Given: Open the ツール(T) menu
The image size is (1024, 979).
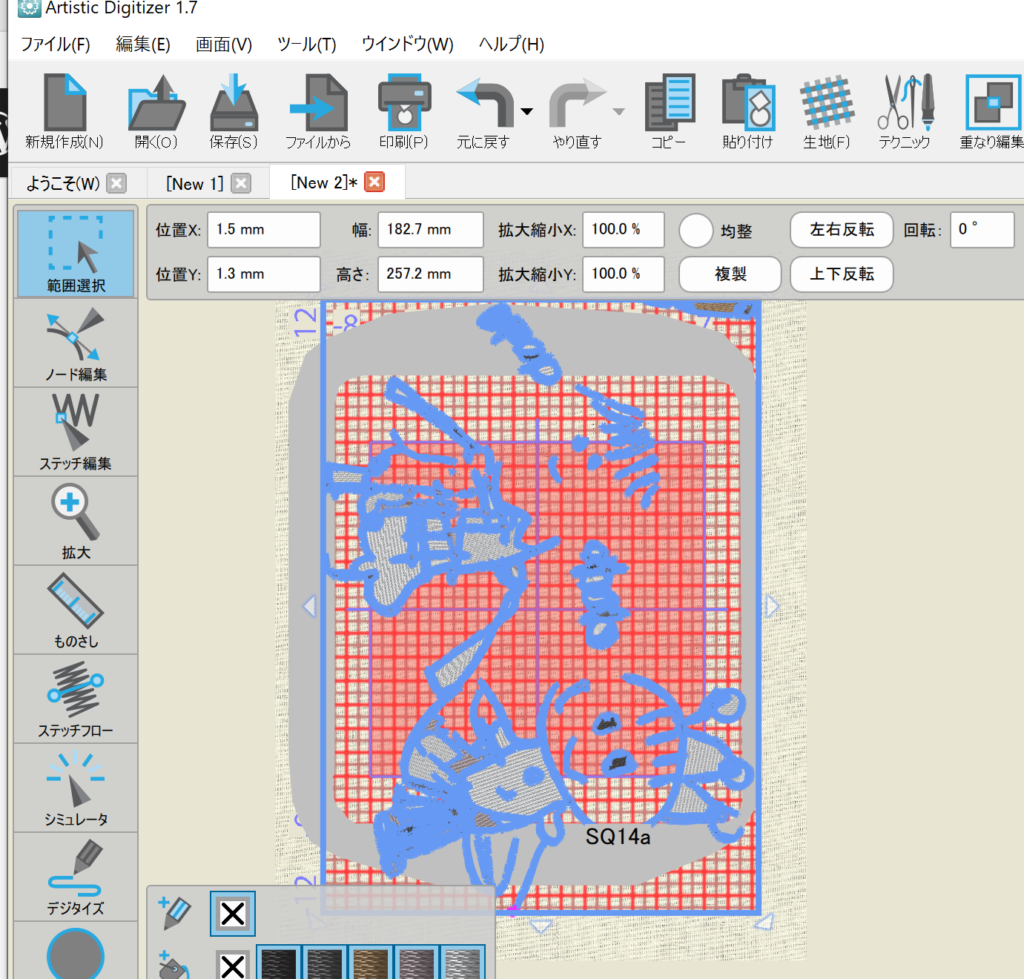Looking at the screenshot, I should (x=306, y=44).
